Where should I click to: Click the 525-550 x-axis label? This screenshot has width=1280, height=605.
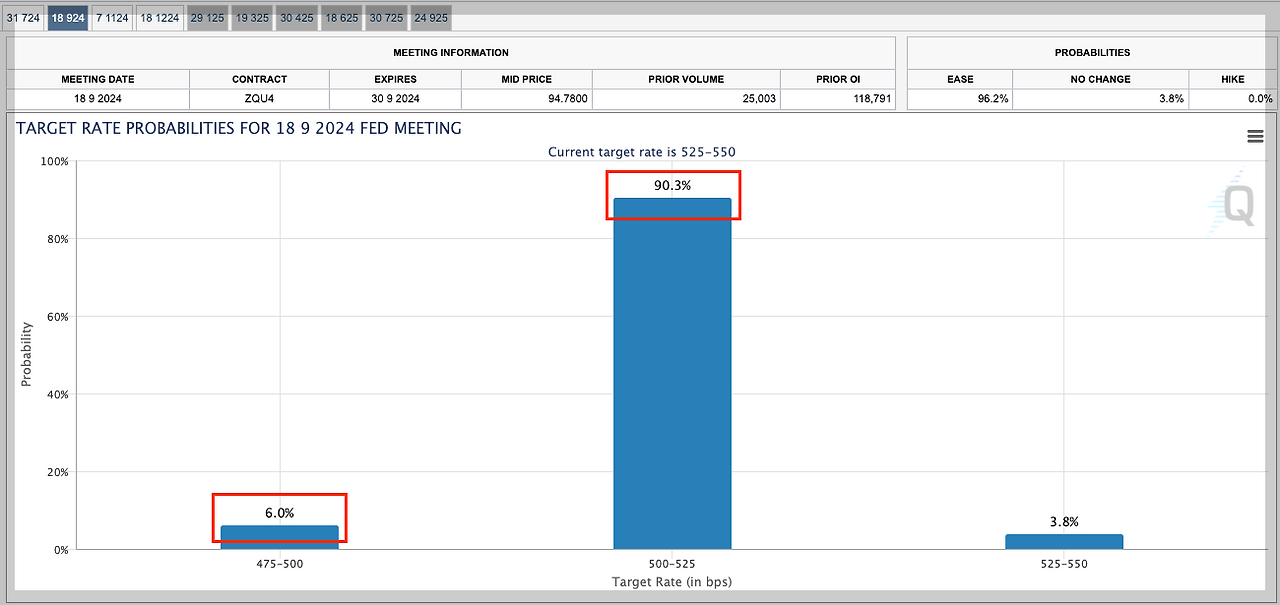(x=1064, y=564)
